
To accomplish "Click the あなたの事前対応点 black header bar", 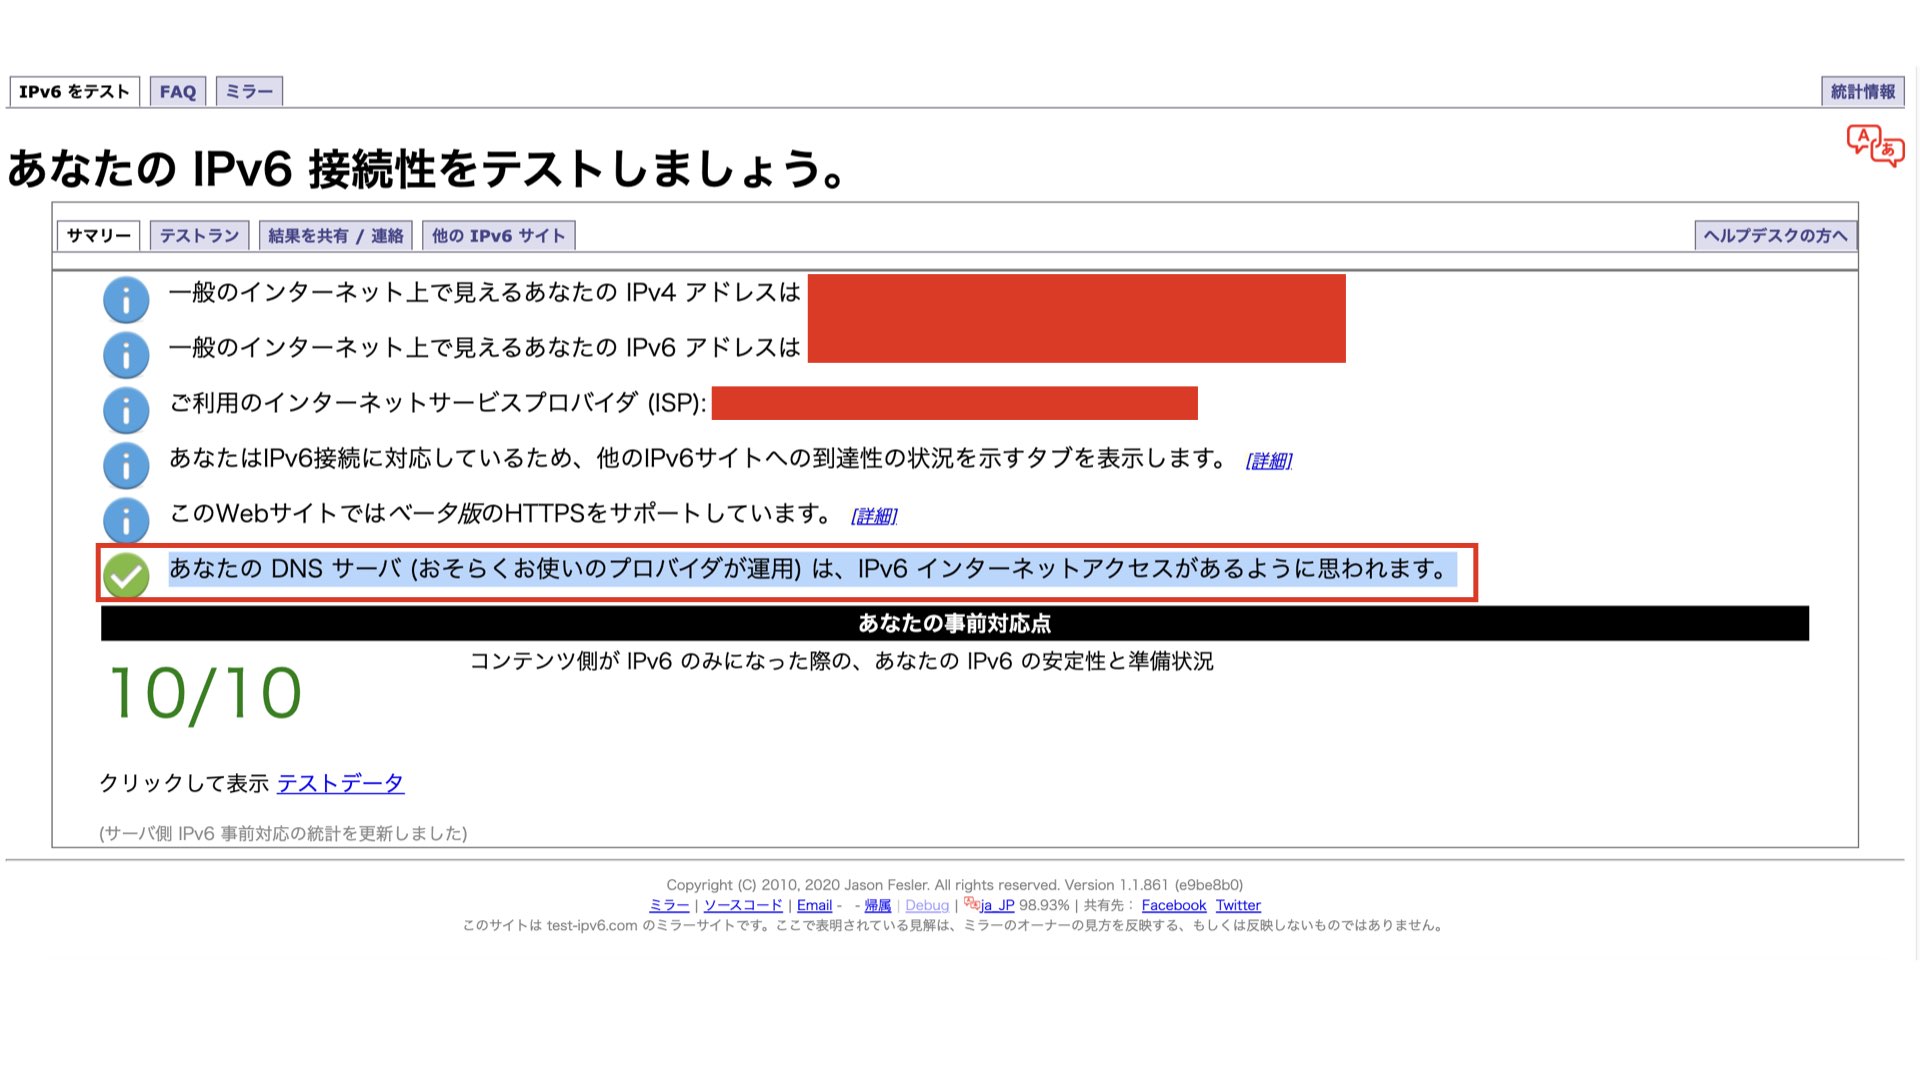I will 955,623.
